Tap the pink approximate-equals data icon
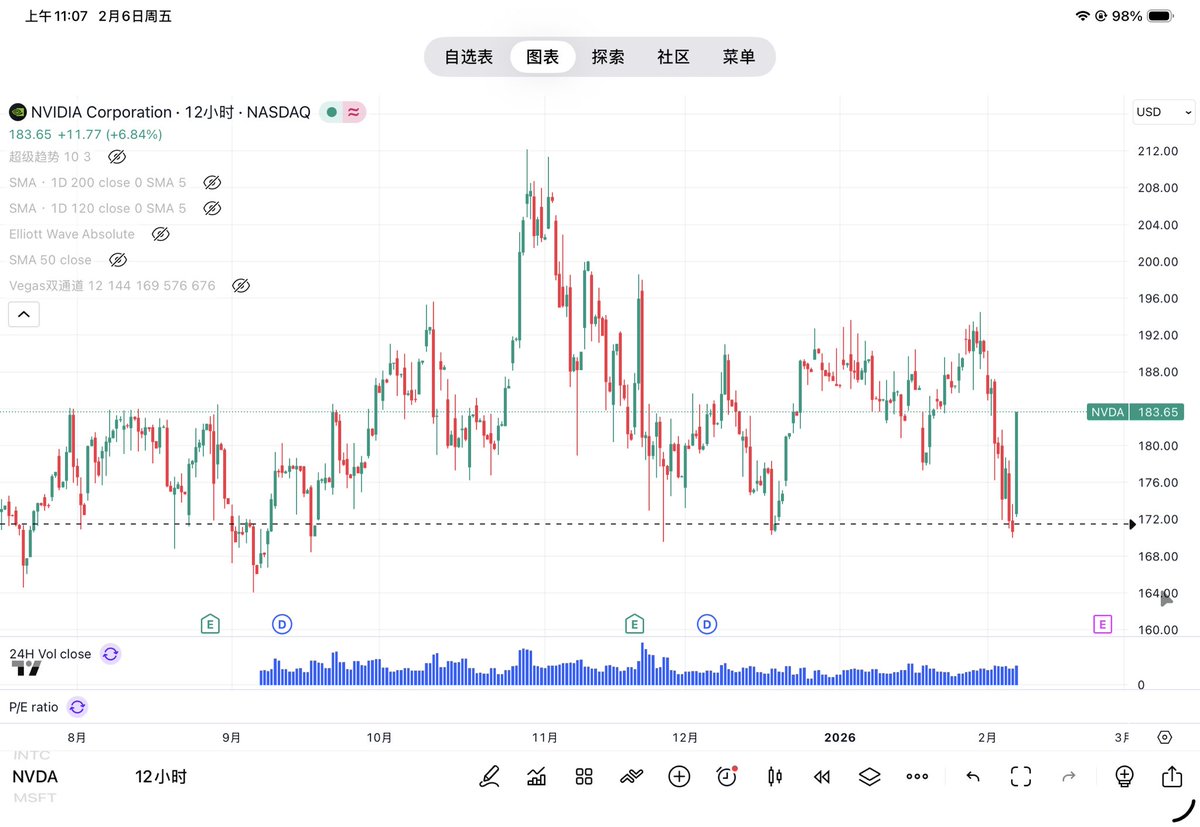The image size is (1200, 827). point(354,112)
